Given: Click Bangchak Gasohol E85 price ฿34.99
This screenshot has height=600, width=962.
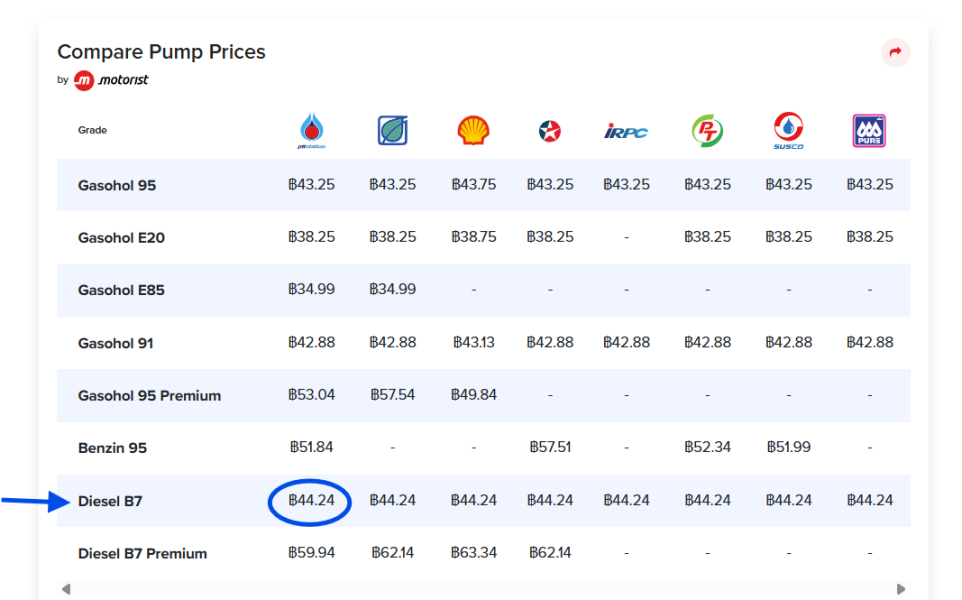Looking at the screenshot, I should [393, 289].
